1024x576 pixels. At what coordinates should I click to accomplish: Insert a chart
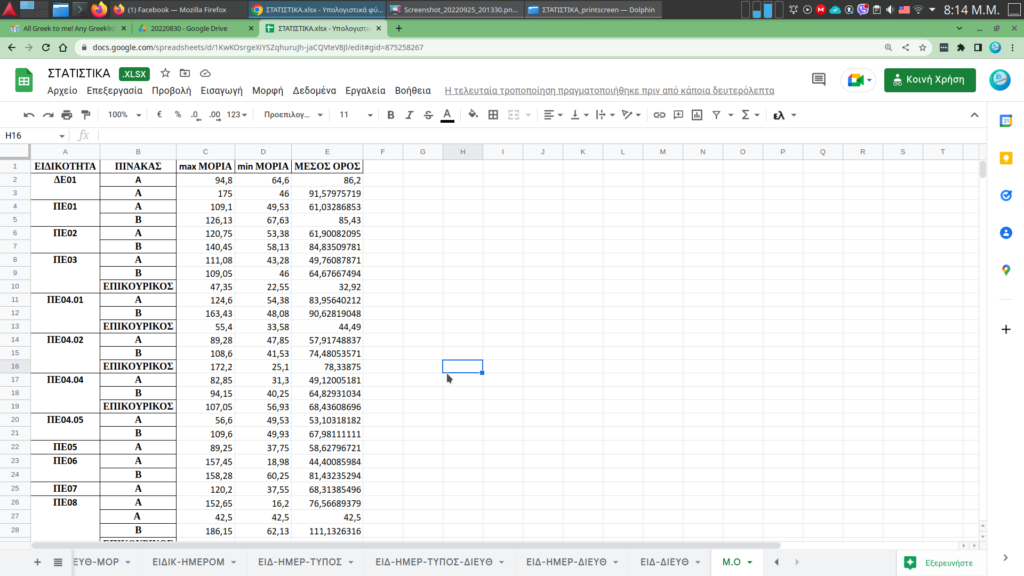pos(697,115)
